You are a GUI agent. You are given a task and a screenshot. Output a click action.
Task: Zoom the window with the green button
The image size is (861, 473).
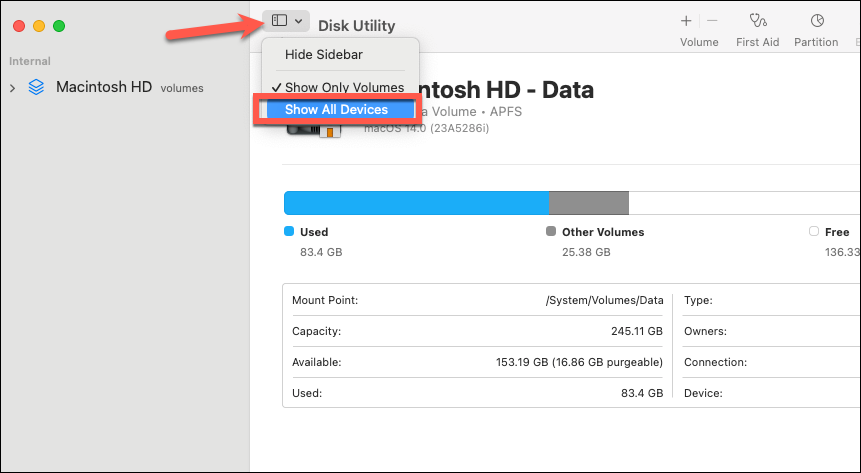pyautogui.click(x=59, y=26)
